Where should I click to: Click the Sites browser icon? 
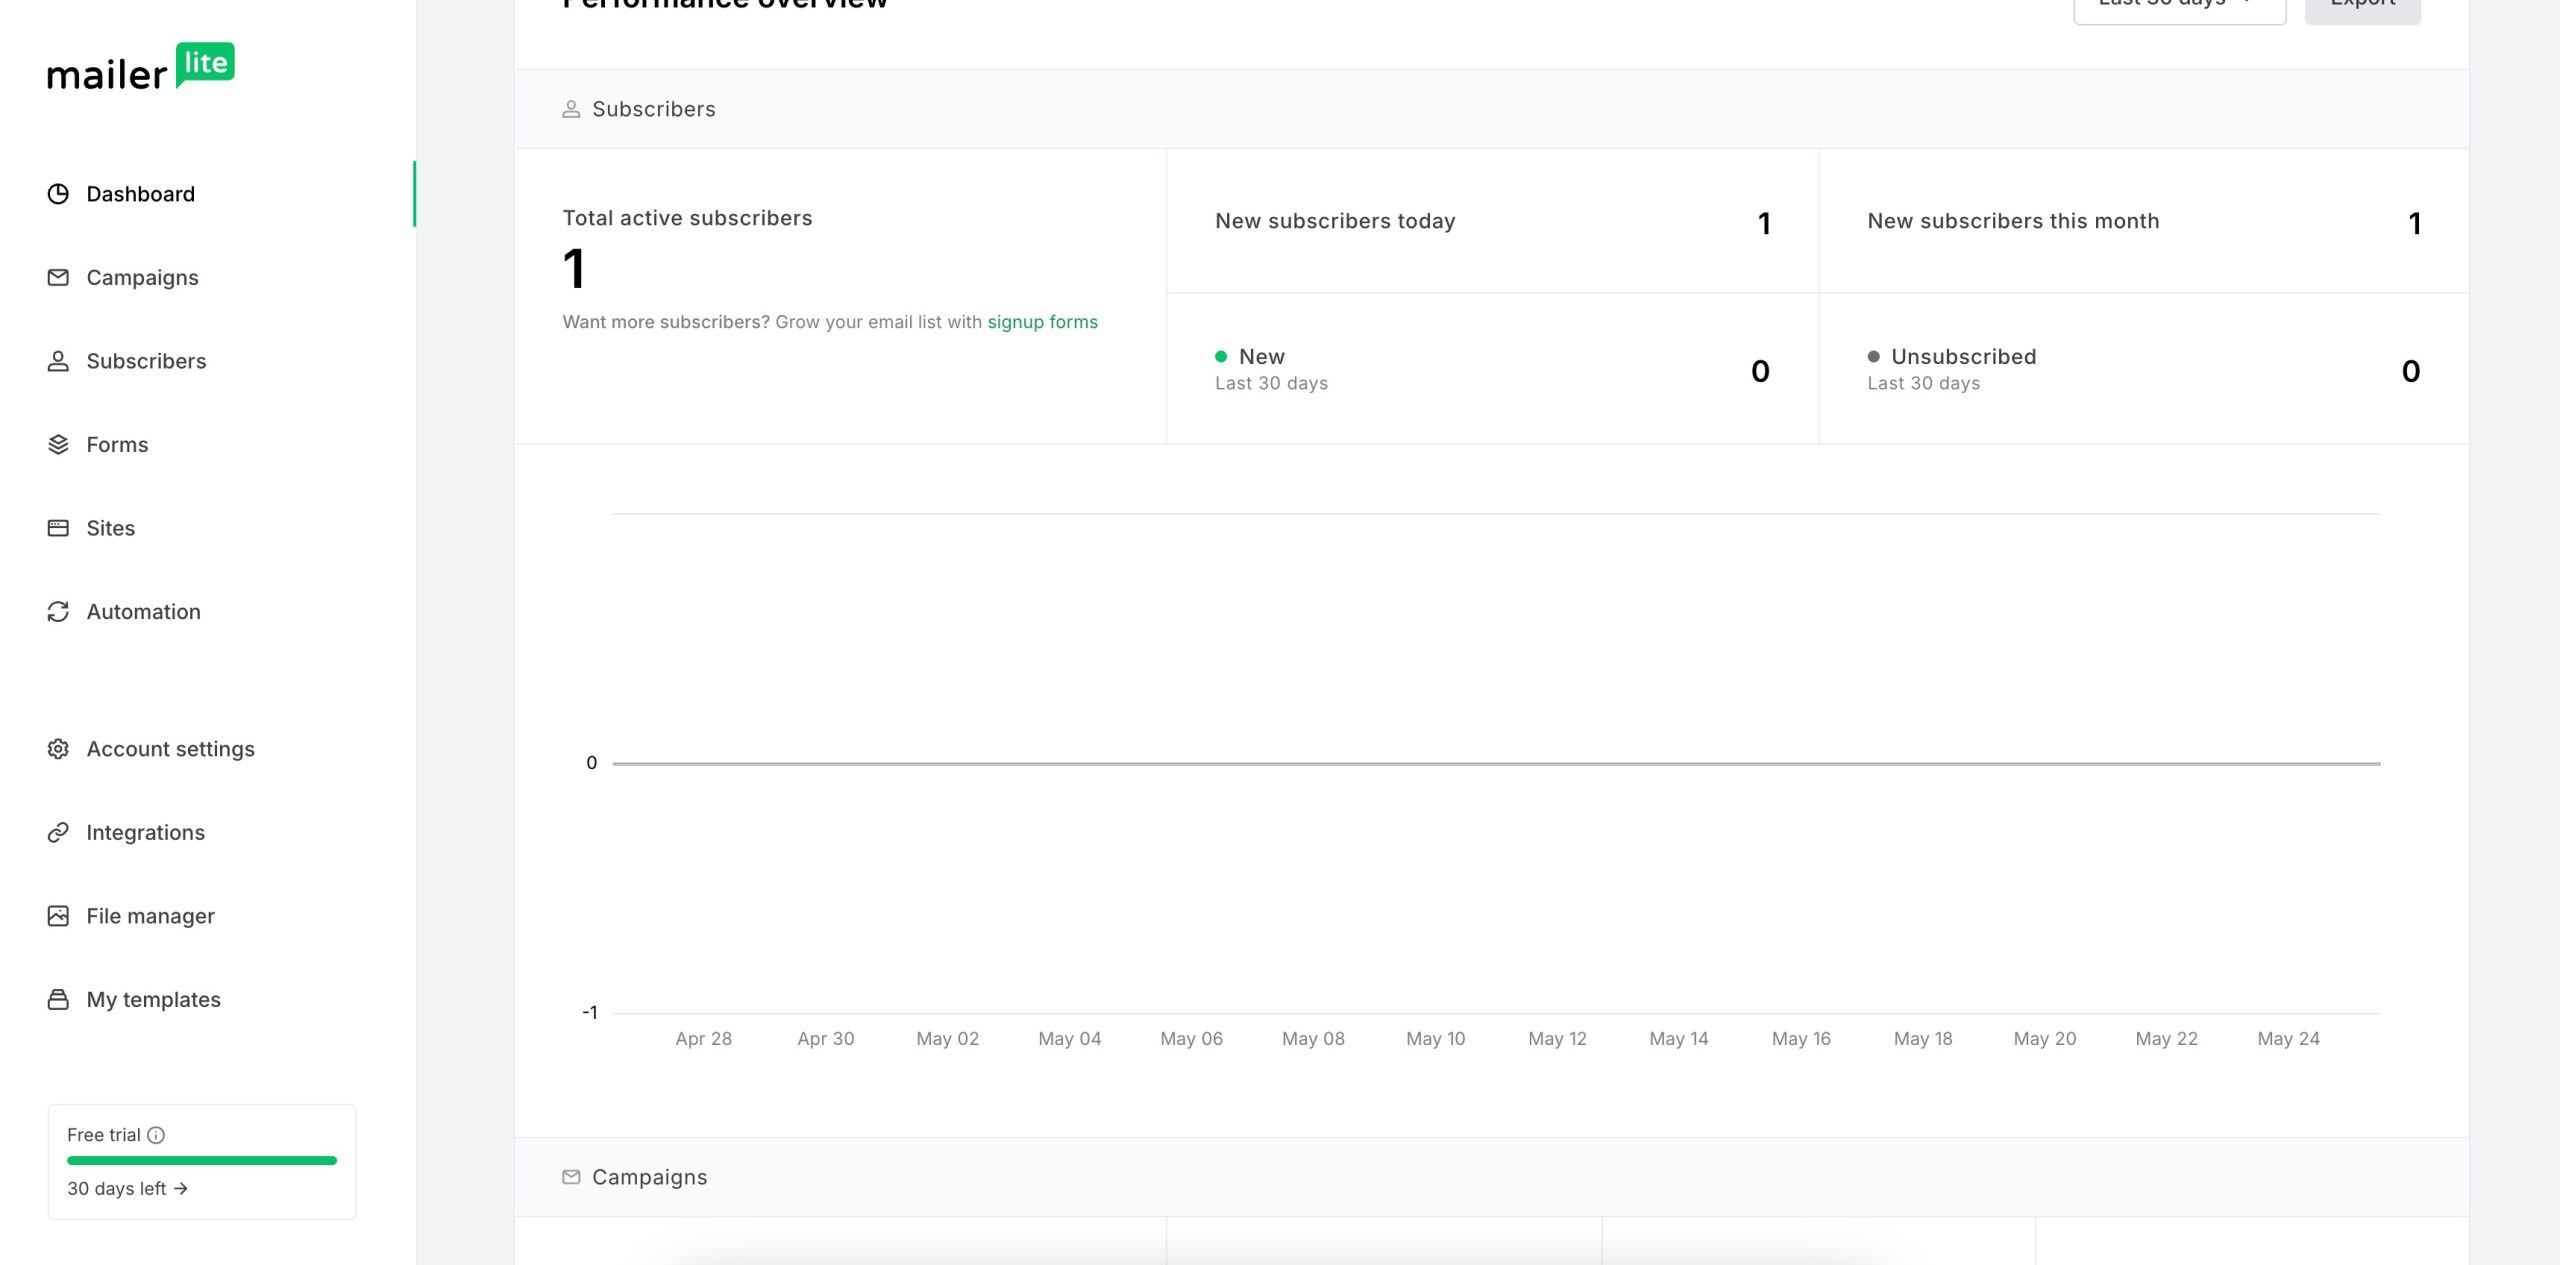(58, 528)
